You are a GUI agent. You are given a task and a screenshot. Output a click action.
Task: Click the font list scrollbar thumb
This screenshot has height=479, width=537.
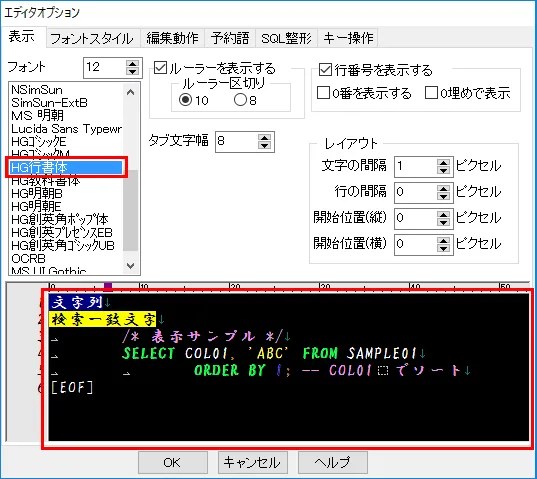point(130,210)
